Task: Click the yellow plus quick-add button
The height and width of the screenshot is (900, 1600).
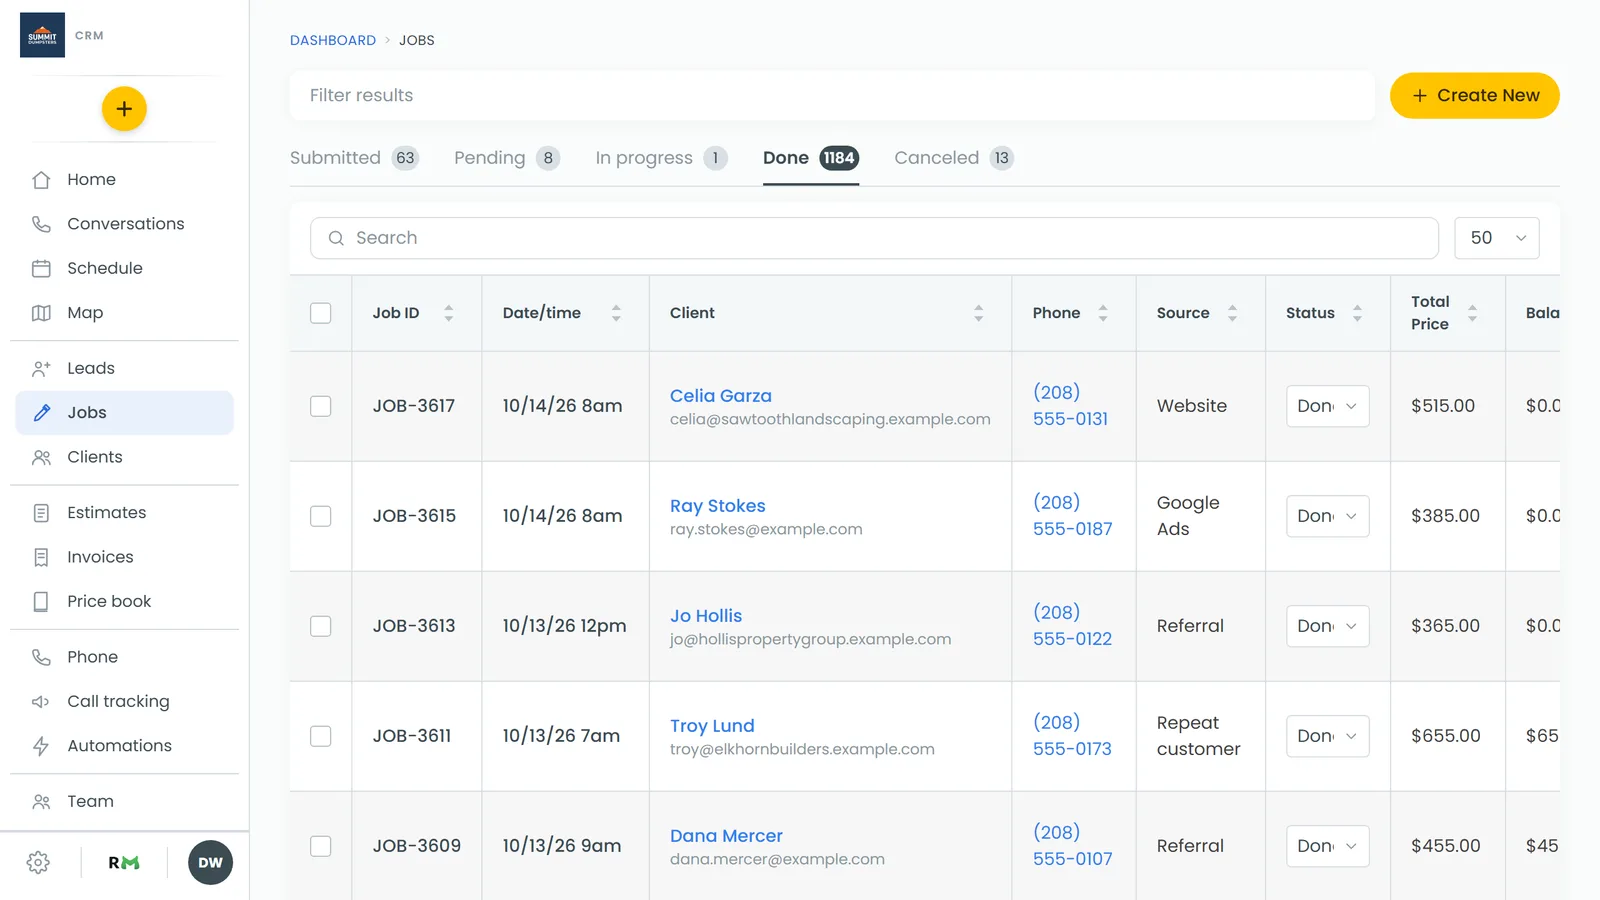Action: click(x=124, y=109)
